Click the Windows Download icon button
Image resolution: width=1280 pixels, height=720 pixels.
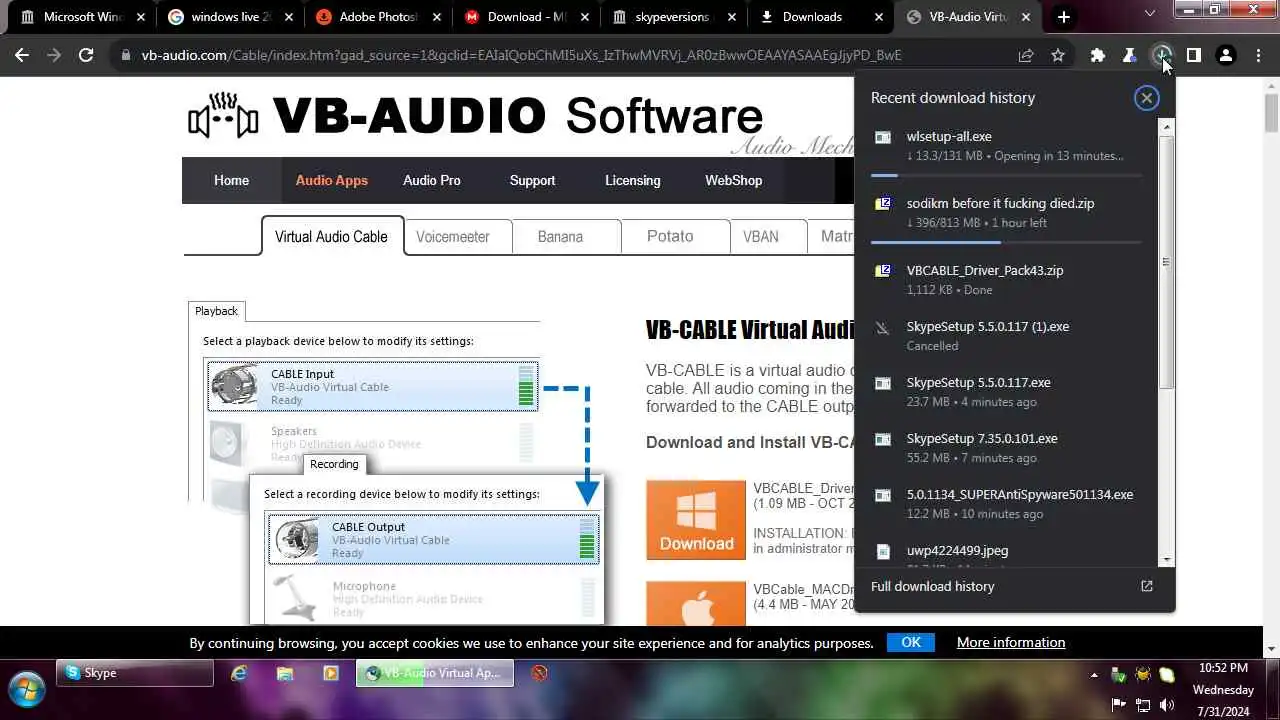tap(696, 520)
